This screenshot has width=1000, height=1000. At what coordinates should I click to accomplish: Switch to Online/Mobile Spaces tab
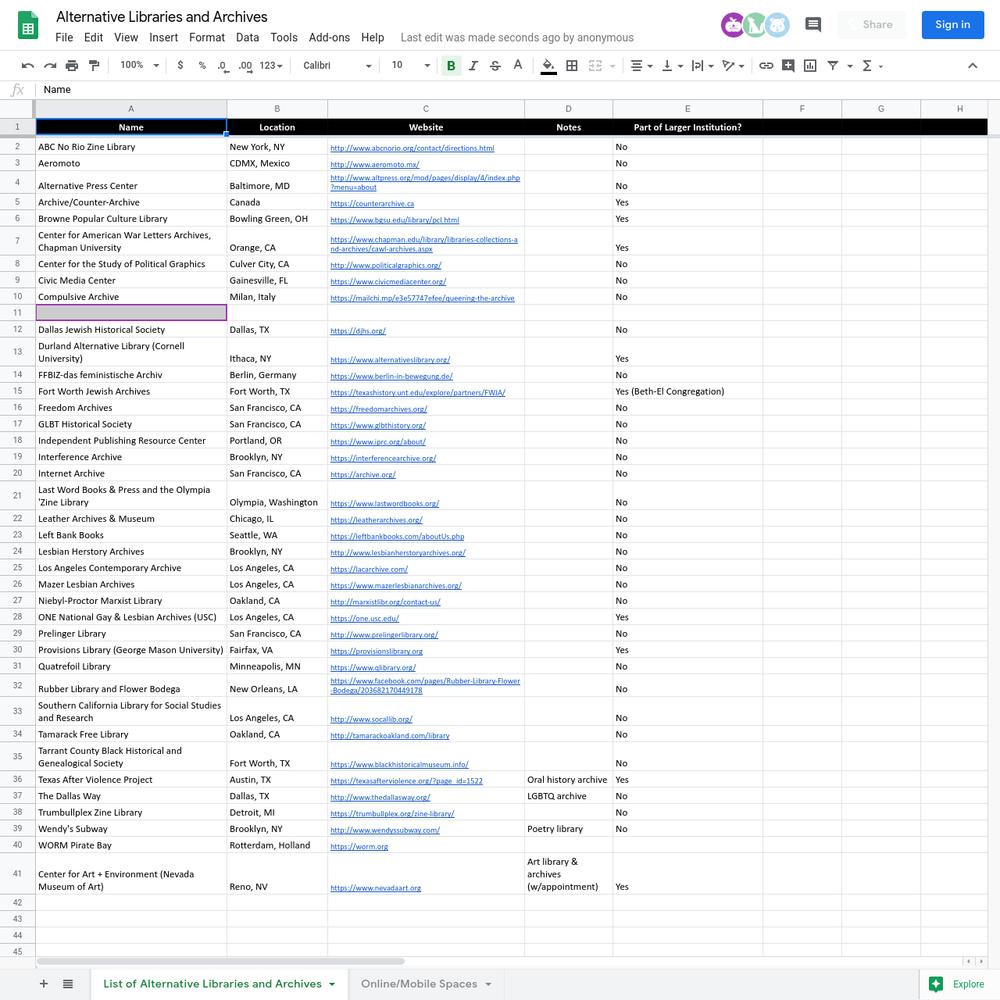419,983
